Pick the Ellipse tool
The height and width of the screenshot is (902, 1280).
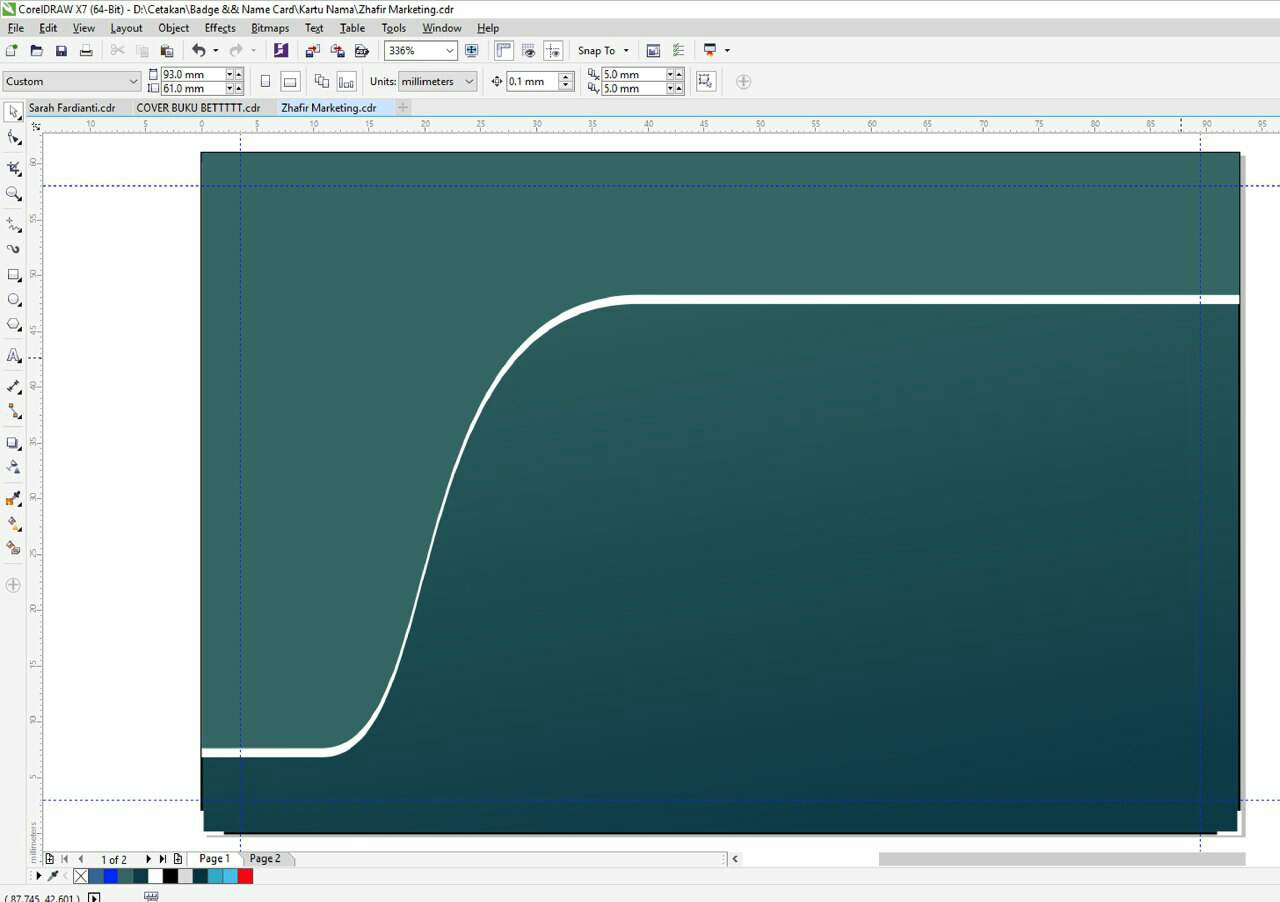point(14,300)
